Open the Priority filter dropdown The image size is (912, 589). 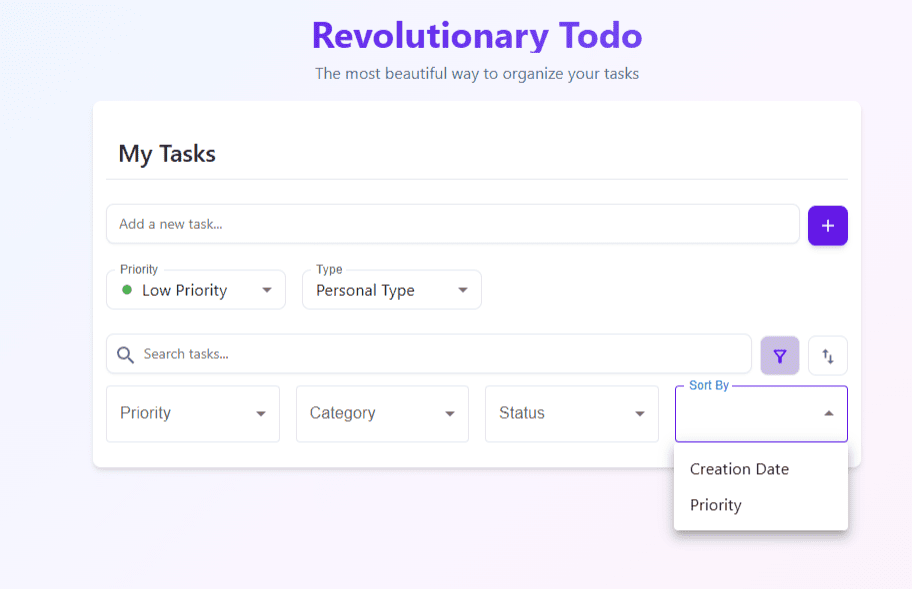click(x=193, y=413)
